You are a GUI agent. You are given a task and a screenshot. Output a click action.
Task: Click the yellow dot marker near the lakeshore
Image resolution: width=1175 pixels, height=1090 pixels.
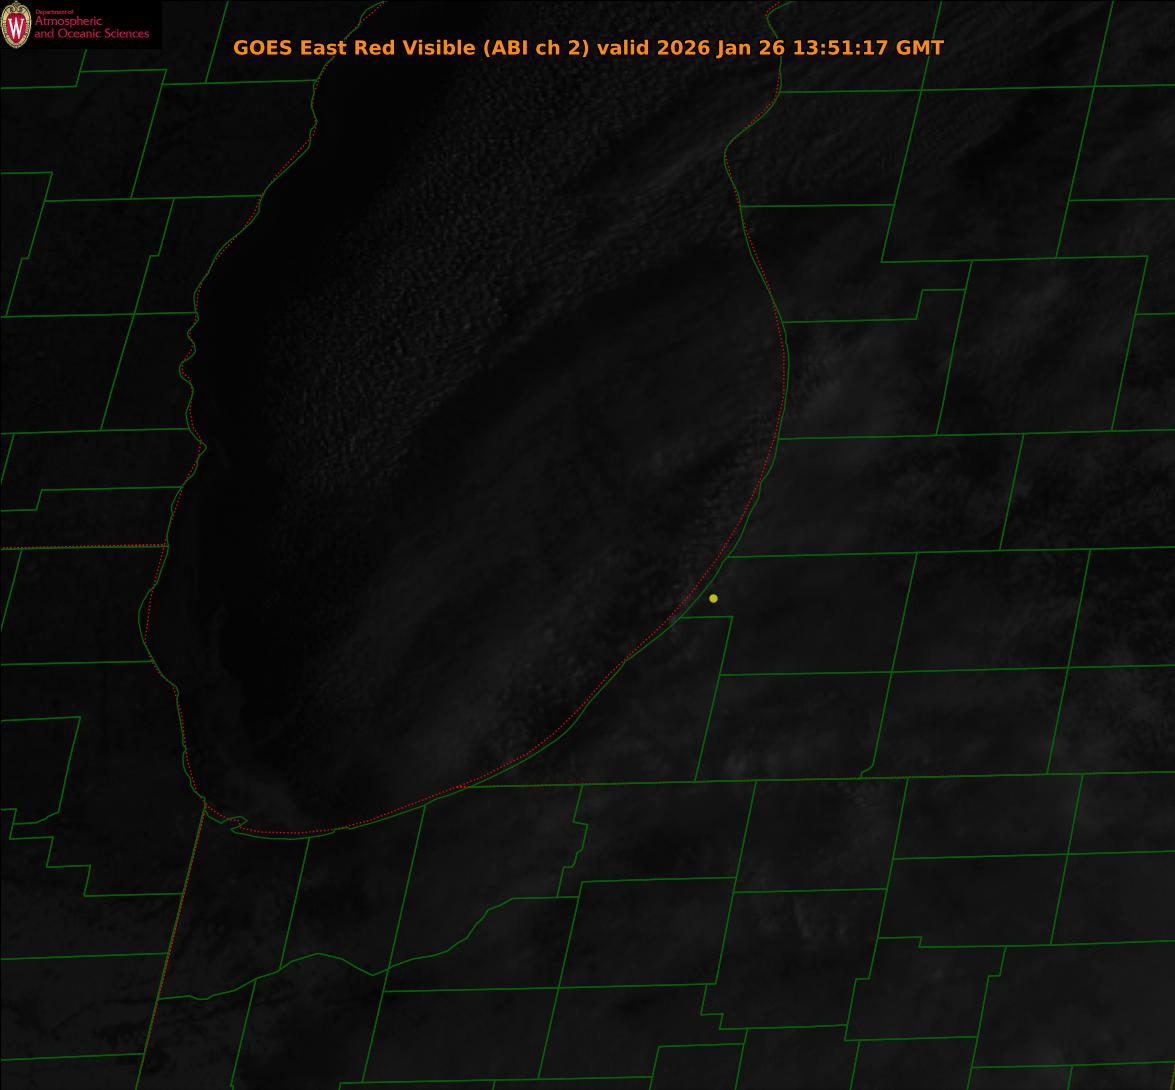pos(713,598)
